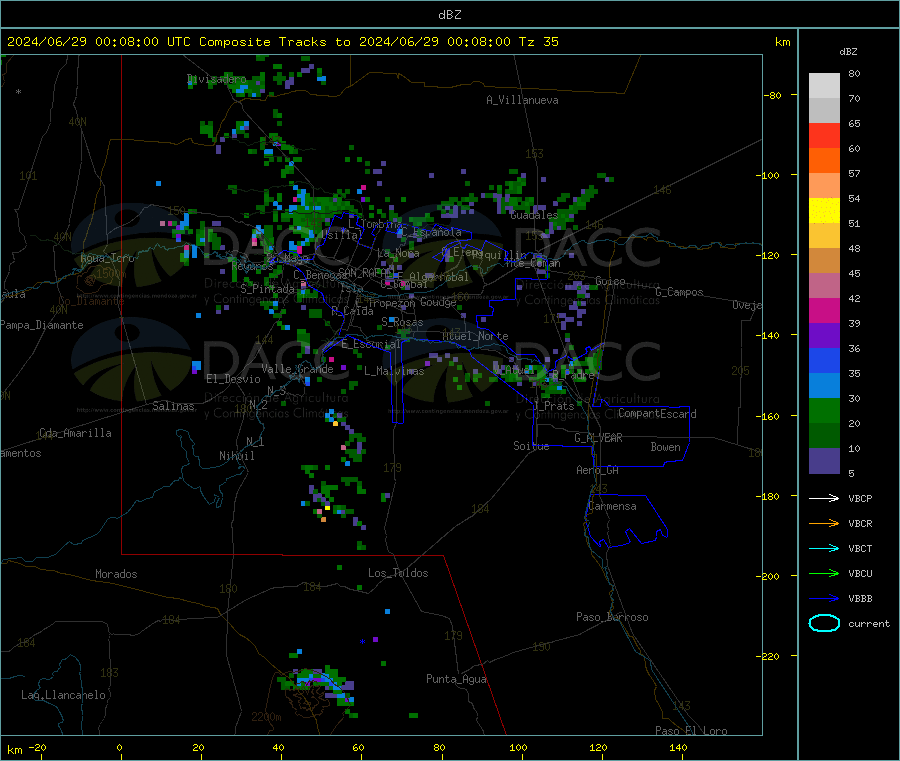Click the A_Villanueva map label
This screenshot has width=900, height=761.
pos(522,100)
